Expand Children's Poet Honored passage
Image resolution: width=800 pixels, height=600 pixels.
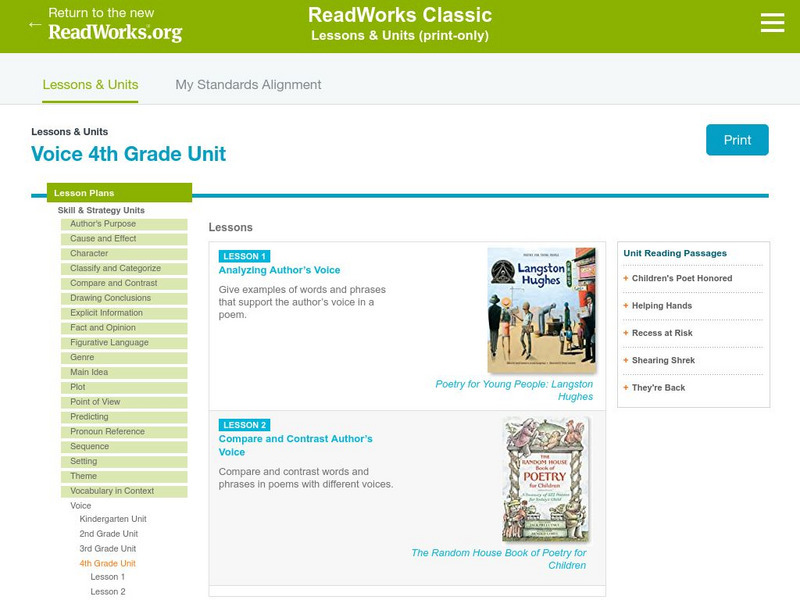click(682, 278)
